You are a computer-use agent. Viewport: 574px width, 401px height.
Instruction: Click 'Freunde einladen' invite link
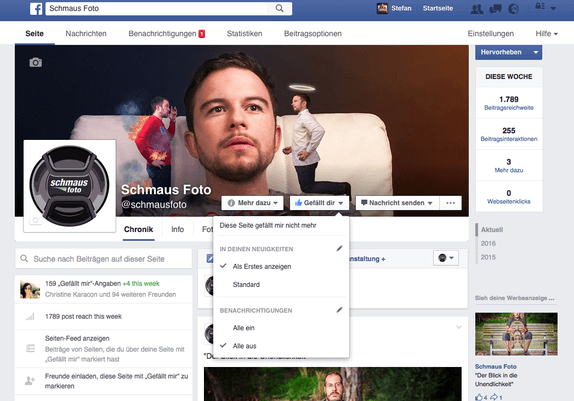click(116, 381)
